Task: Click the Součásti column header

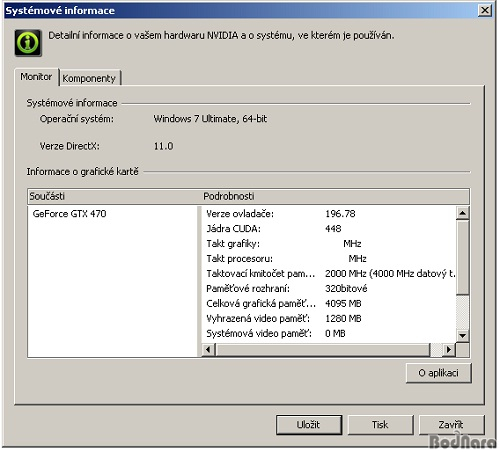Action: pyautogui.click(x=114, y=196)
